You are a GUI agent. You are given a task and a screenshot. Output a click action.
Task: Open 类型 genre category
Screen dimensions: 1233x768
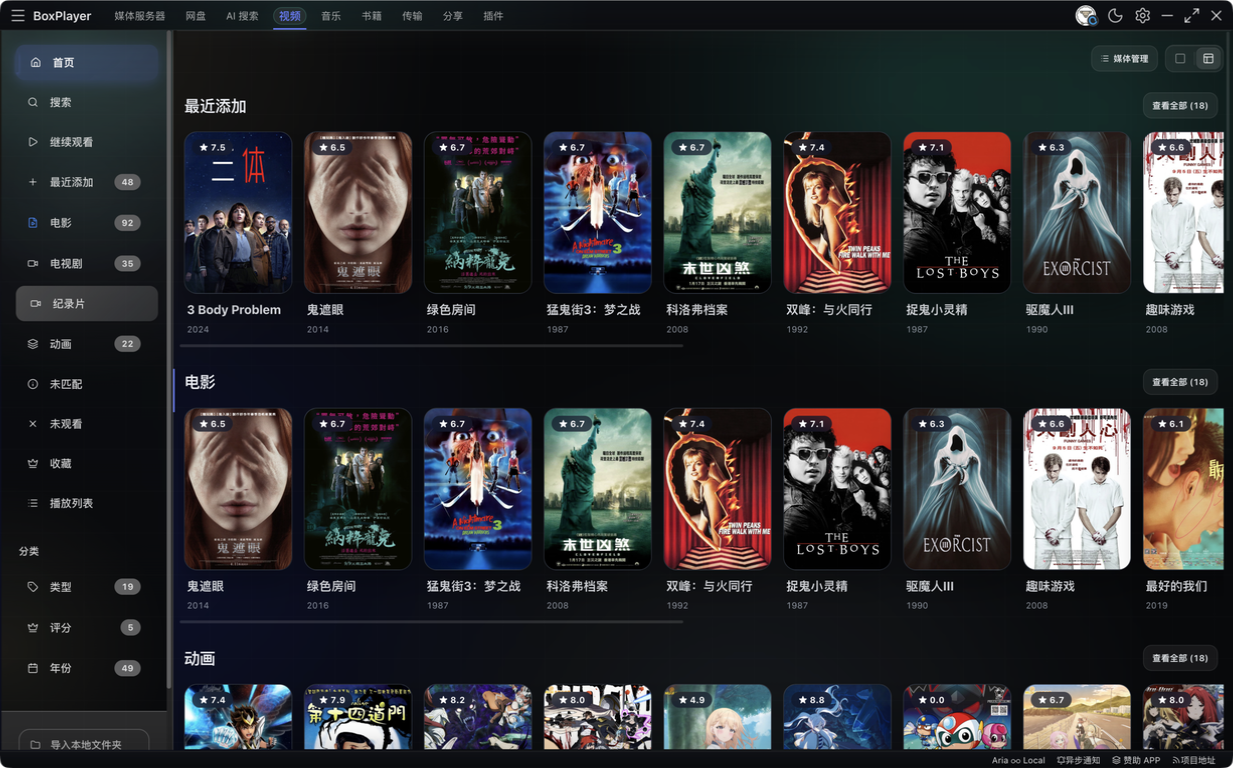point(87,587)
